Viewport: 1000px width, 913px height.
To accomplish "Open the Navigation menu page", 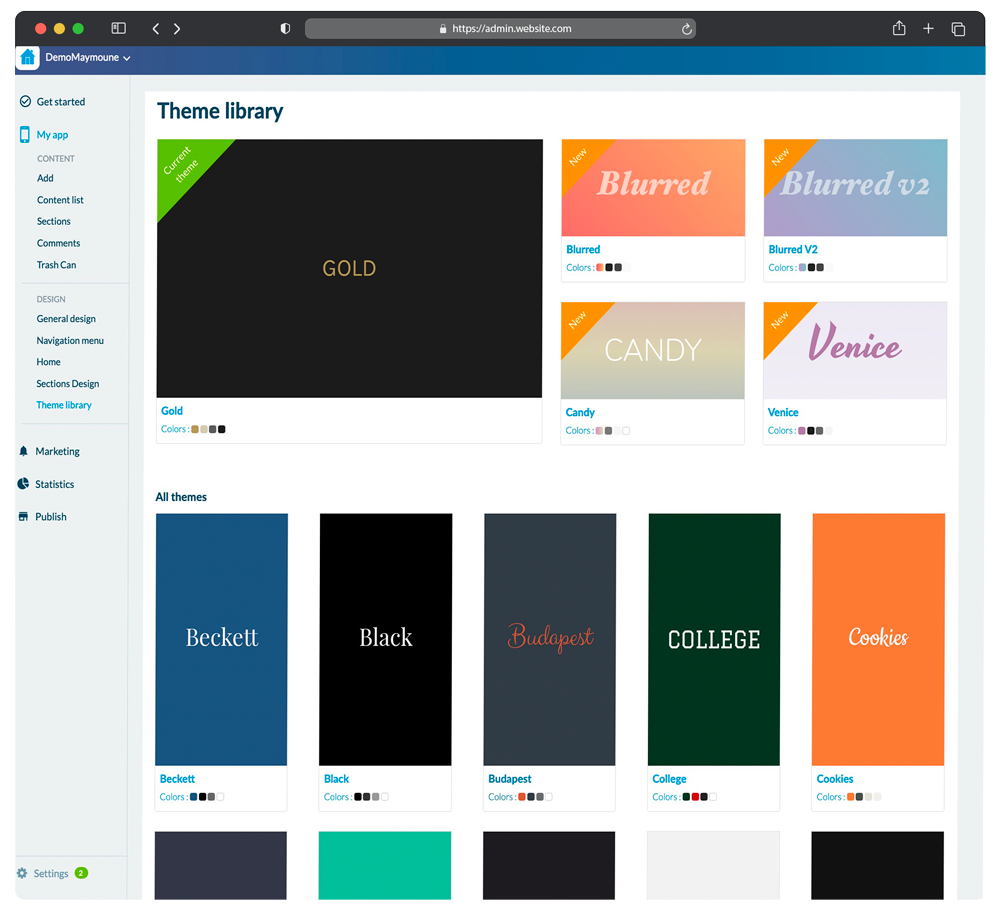I will pyautogui.click(x=70, y=340).
